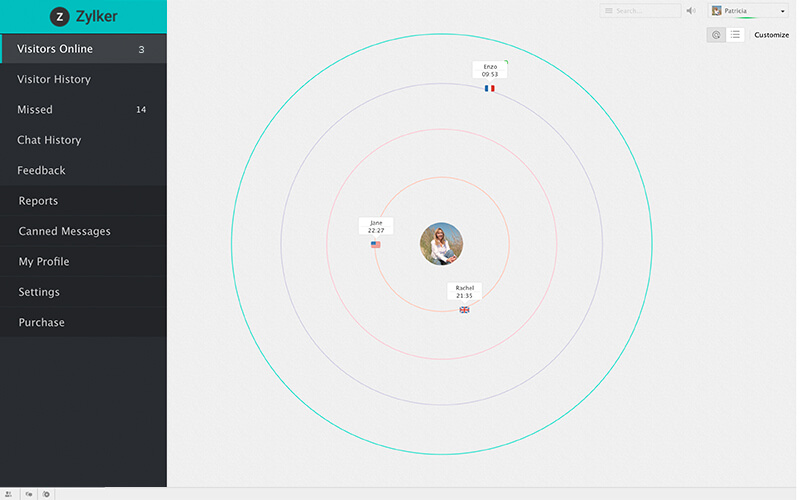Click the UK flag under Rachel

[x=464, y=310]
